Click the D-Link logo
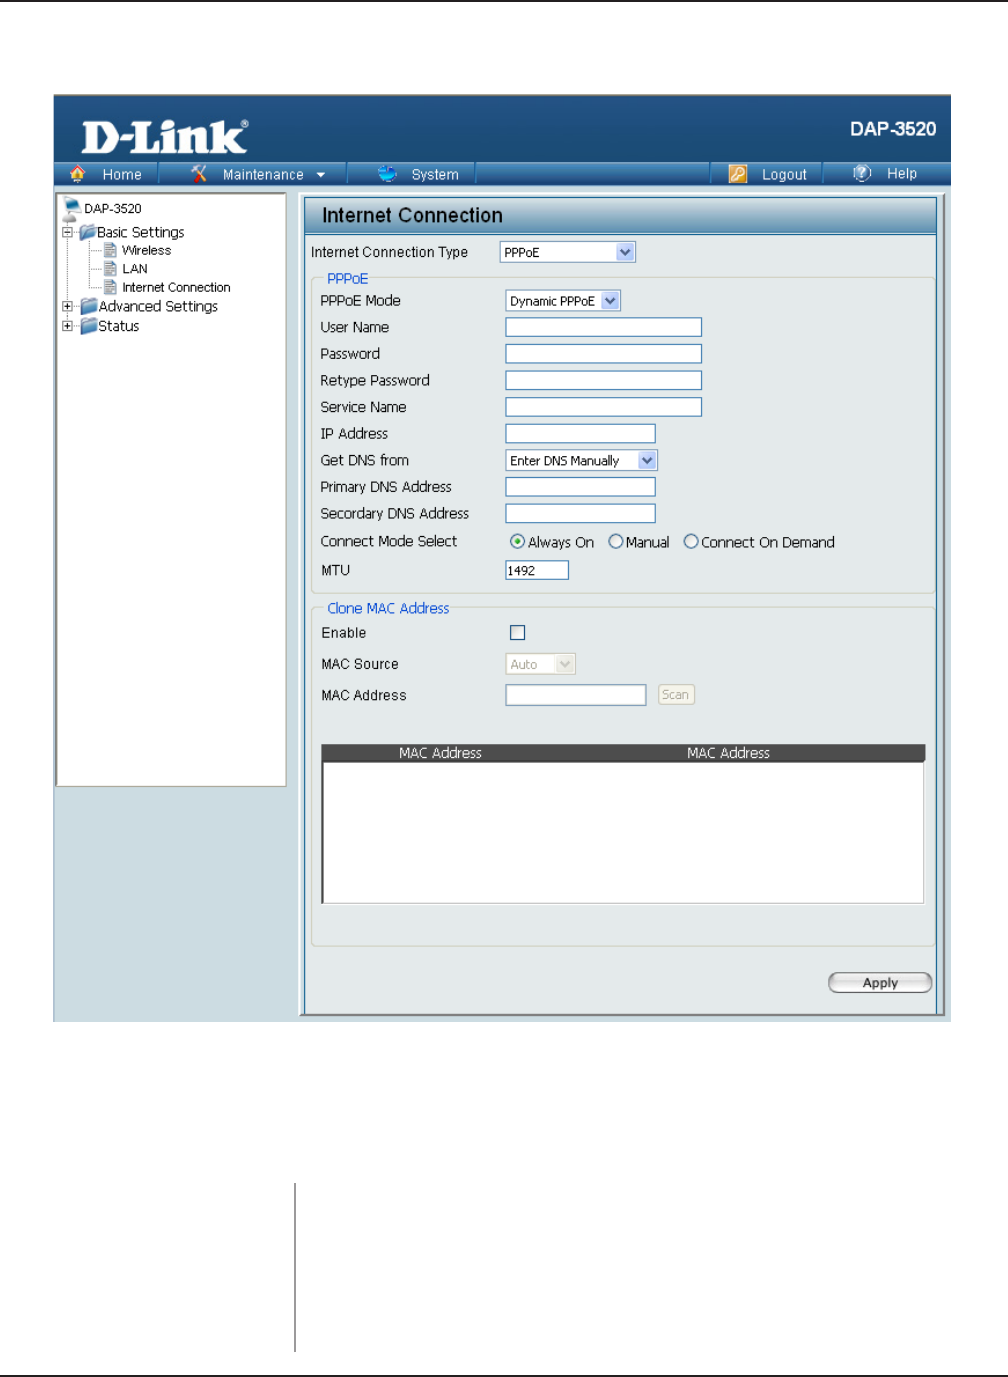1008x1377 pixels. [x=164, y=136]
